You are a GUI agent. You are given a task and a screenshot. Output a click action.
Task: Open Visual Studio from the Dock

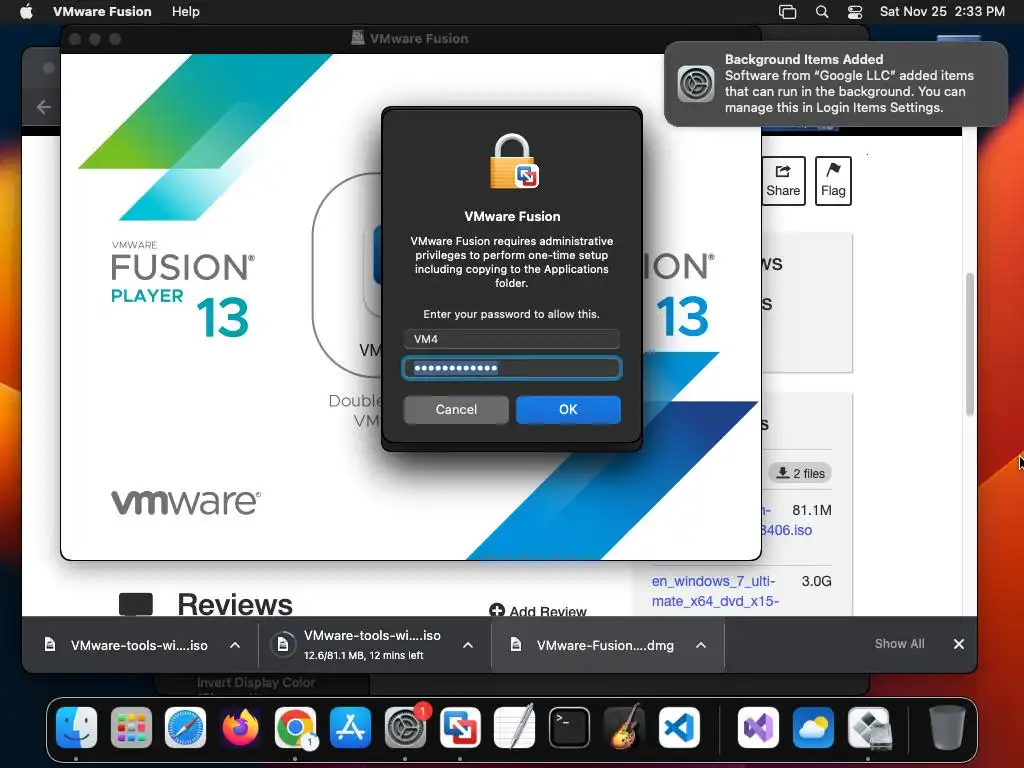point(758,727)
